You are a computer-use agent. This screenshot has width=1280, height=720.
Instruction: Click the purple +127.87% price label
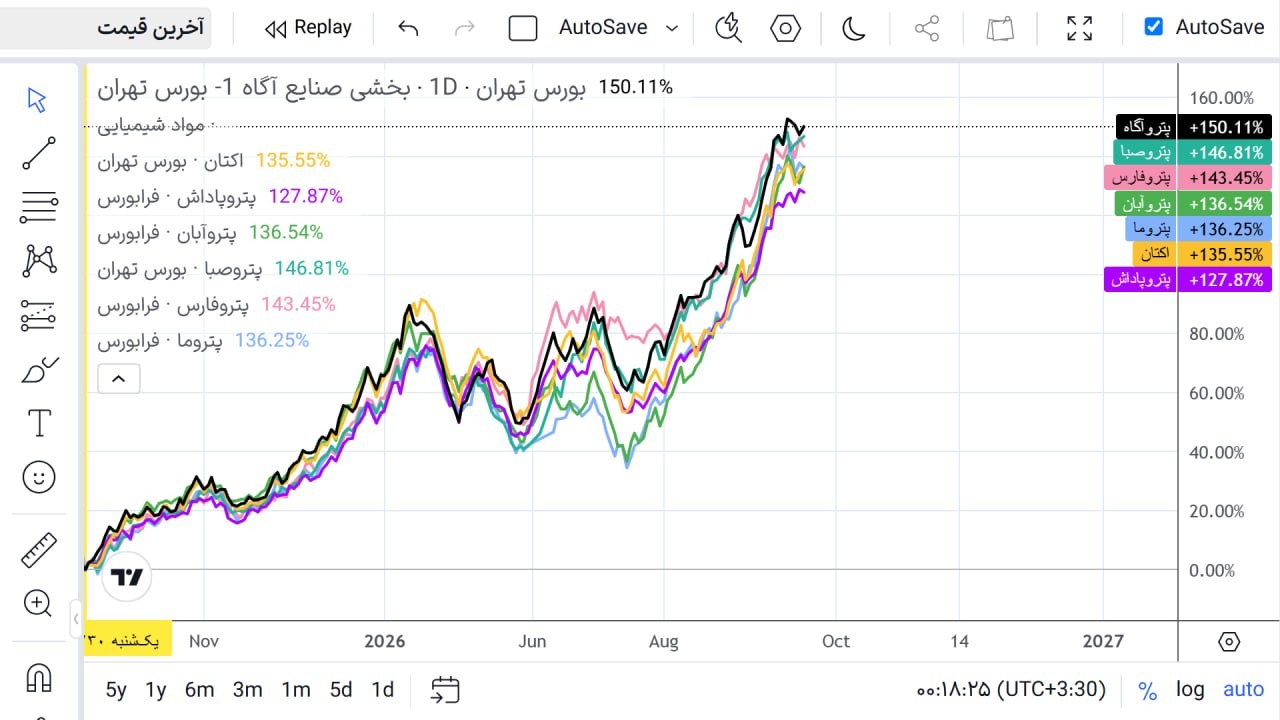coord(1223,280)
